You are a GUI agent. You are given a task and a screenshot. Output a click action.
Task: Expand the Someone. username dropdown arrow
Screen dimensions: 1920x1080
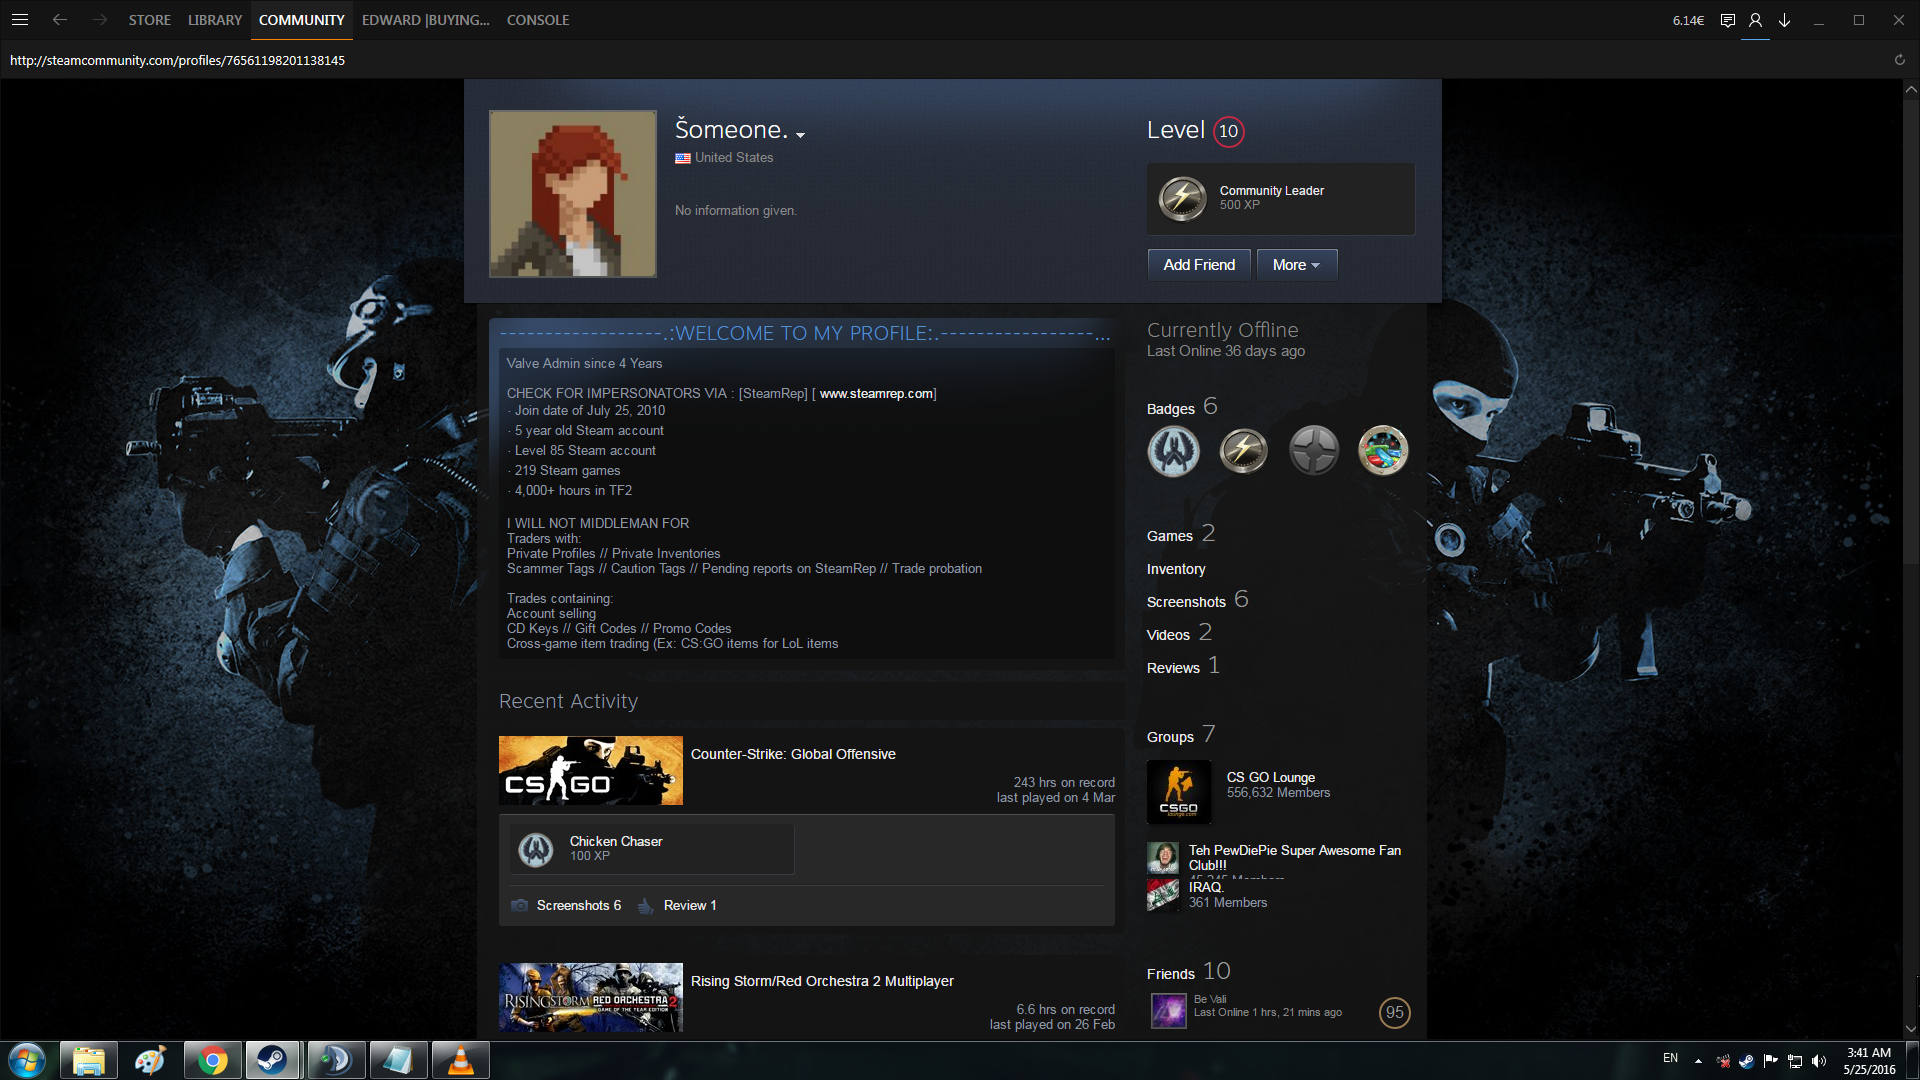point(800,135)
